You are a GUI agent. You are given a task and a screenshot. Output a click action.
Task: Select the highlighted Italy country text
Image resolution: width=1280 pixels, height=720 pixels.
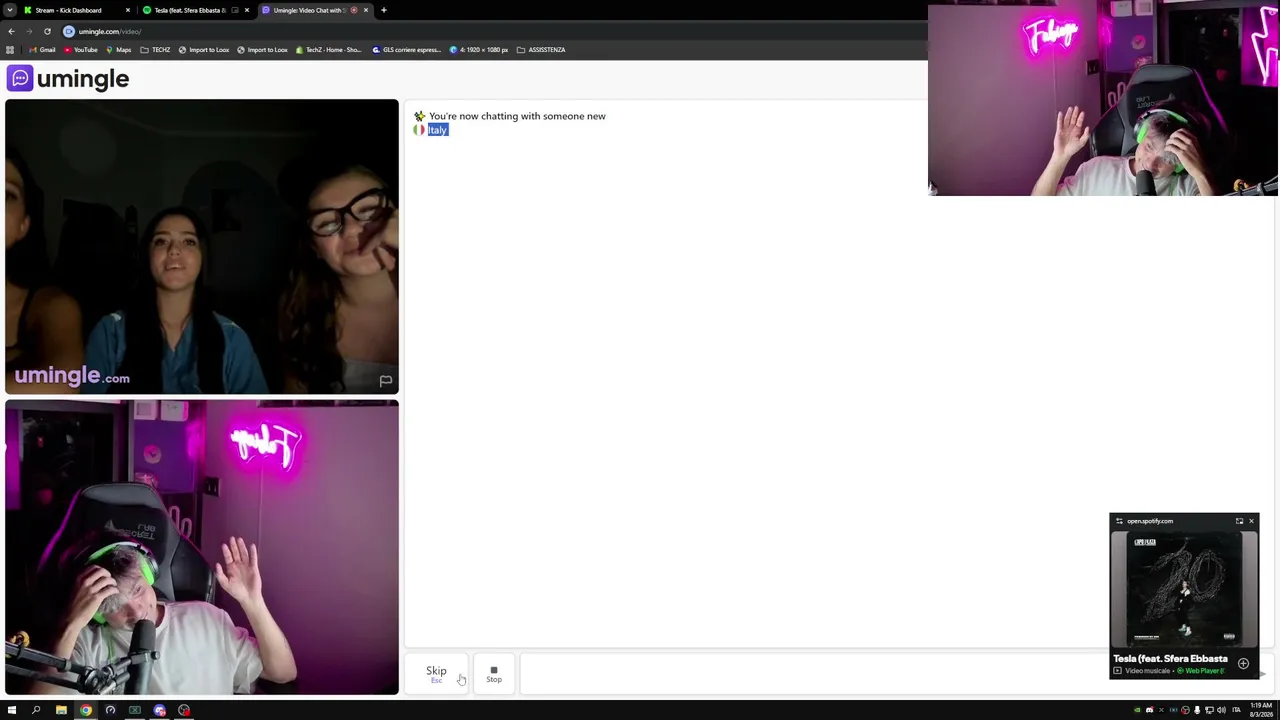pos(438,130)
